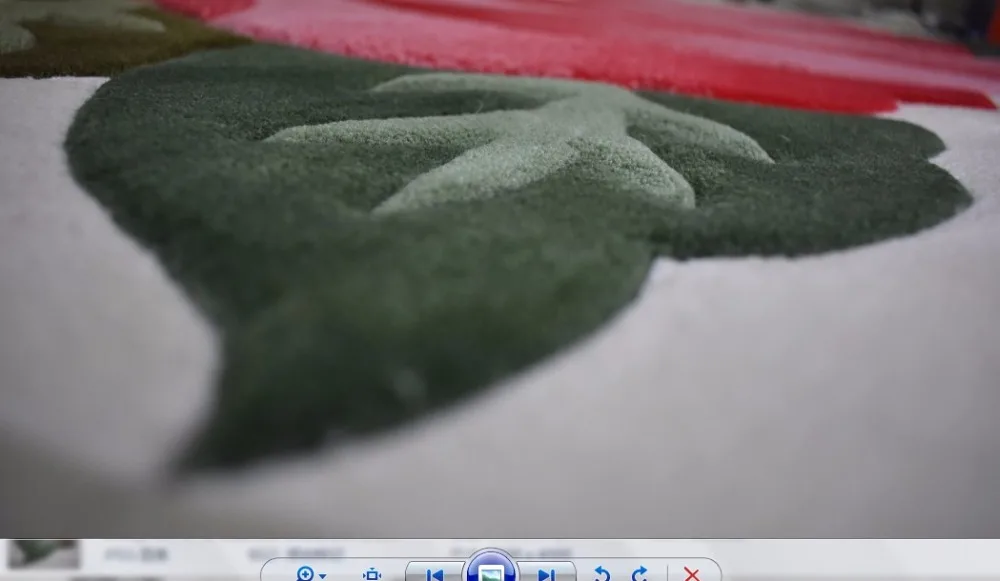The image size is (1000, 581).
Task: Open the zoom magnifier control
Action: 305,574
